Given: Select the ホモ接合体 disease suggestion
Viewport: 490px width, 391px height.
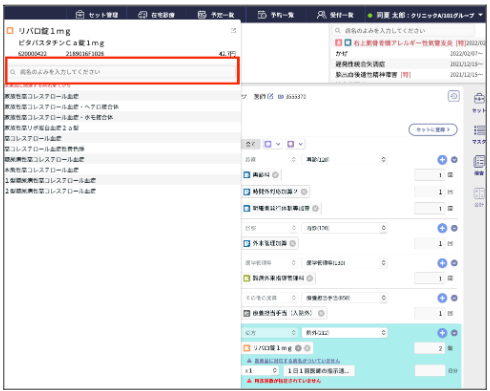Looking at the screenshot, I should pyautogui.click(x=122, y=117).
